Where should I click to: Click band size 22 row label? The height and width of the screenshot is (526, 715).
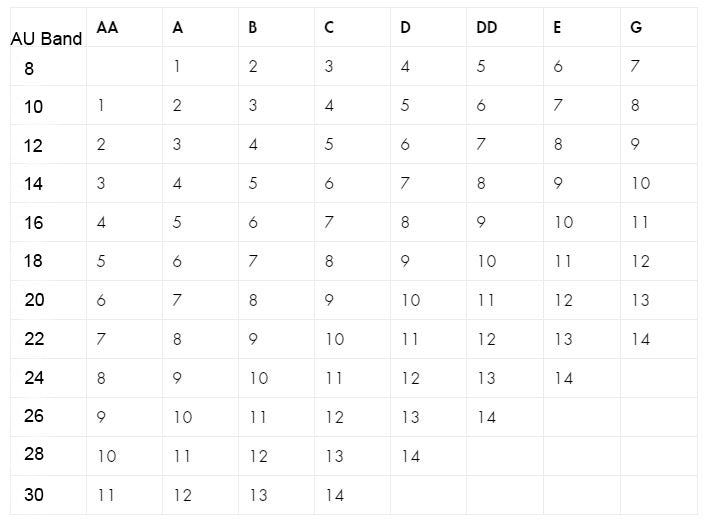pos(34,339)
